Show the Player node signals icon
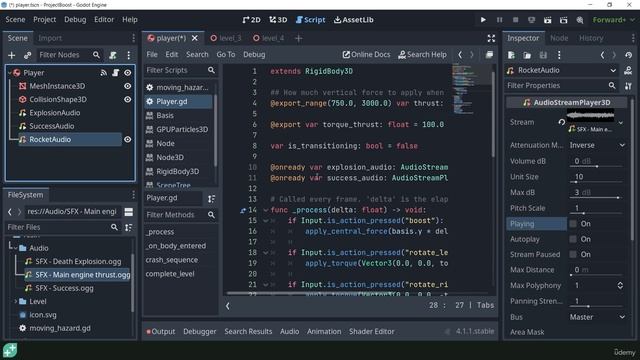Screen dimensions: 640x360 pos(104,73)
